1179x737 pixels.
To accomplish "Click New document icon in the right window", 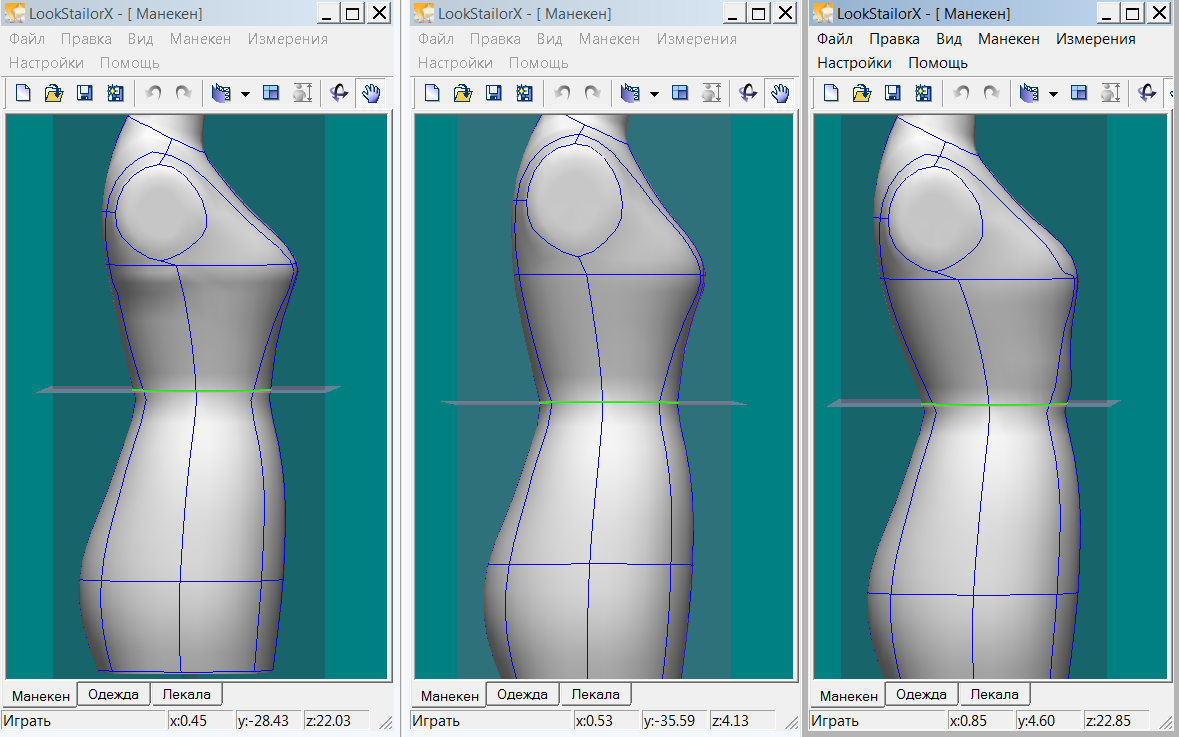I will coord(832,93).
